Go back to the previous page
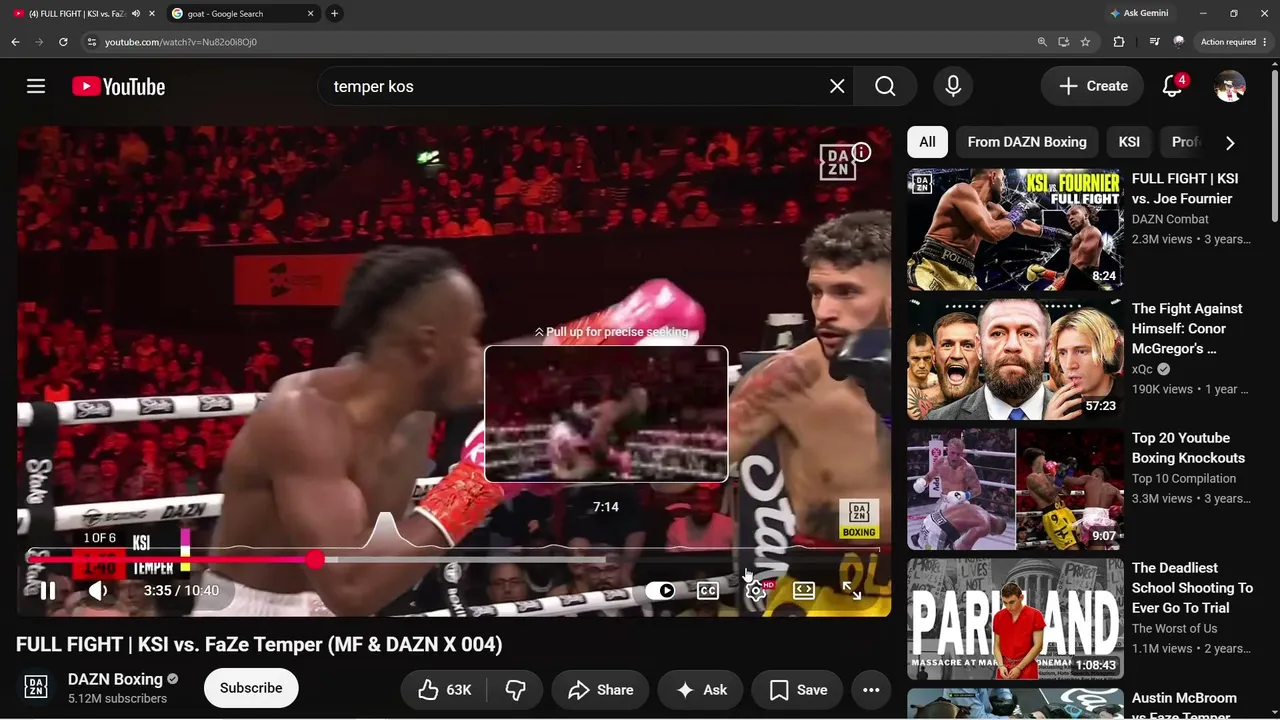 pyautogui.click(x=15, y=42)
